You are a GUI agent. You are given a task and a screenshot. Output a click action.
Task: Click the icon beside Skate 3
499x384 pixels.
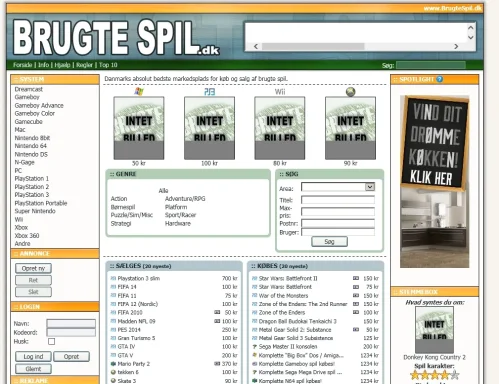[x=113, y=381]
